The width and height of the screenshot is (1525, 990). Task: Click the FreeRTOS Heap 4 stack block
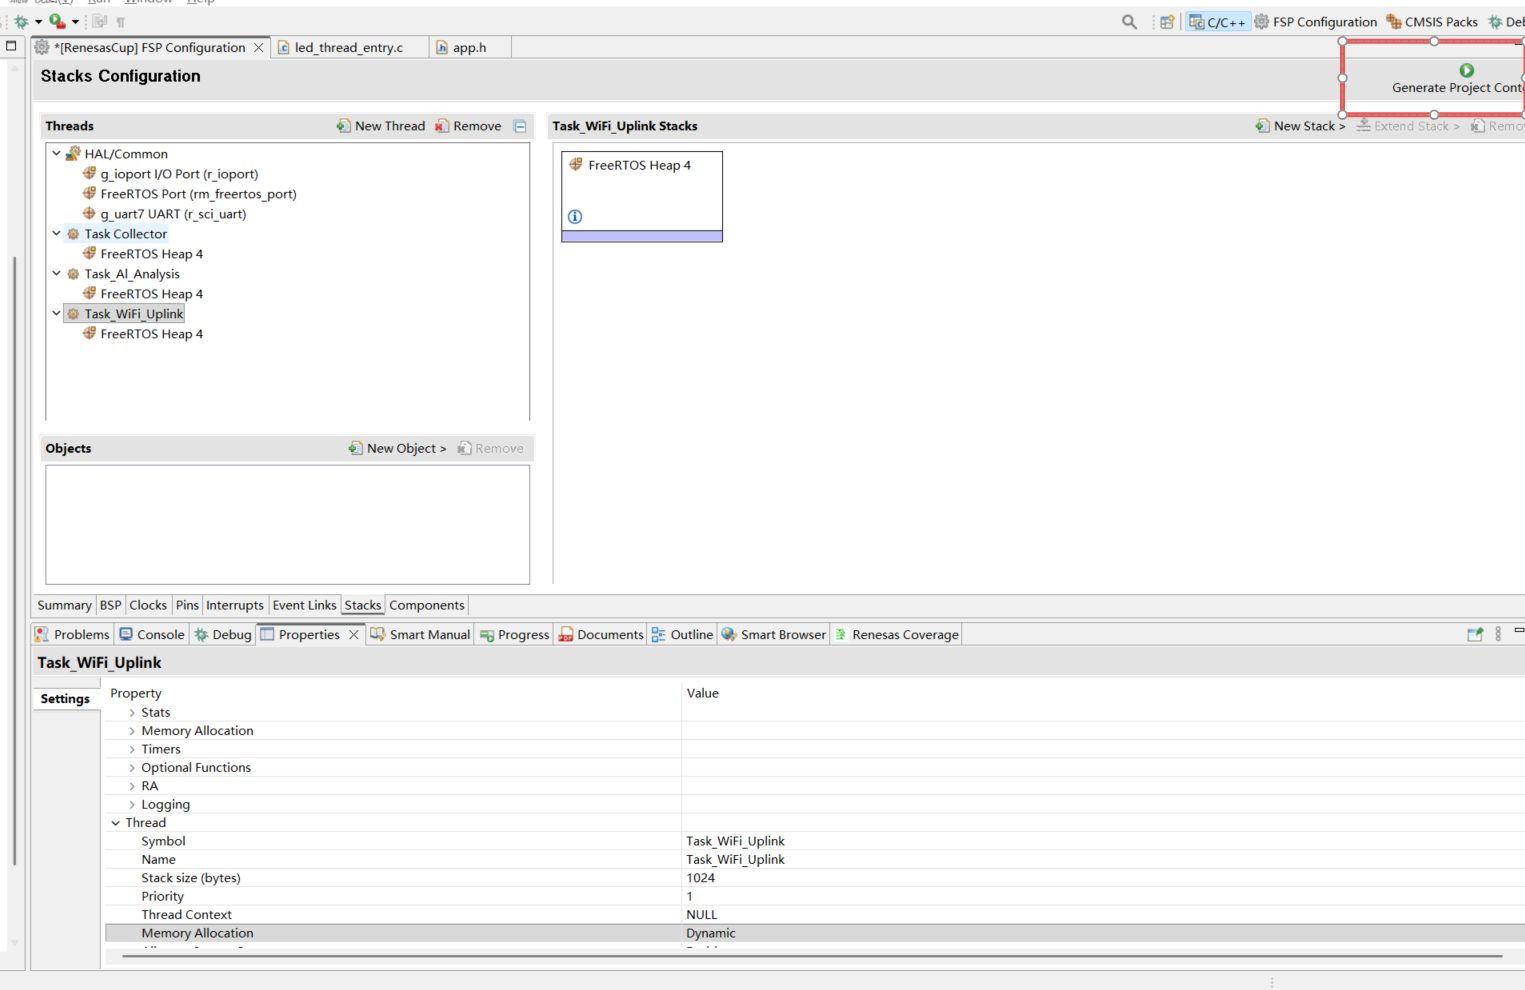point(642,196)
